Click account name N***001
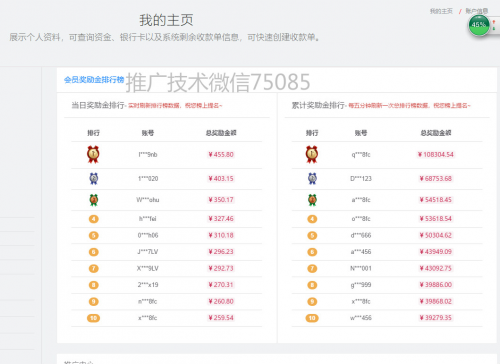This screenshot has width=500, height=364. 361,268
